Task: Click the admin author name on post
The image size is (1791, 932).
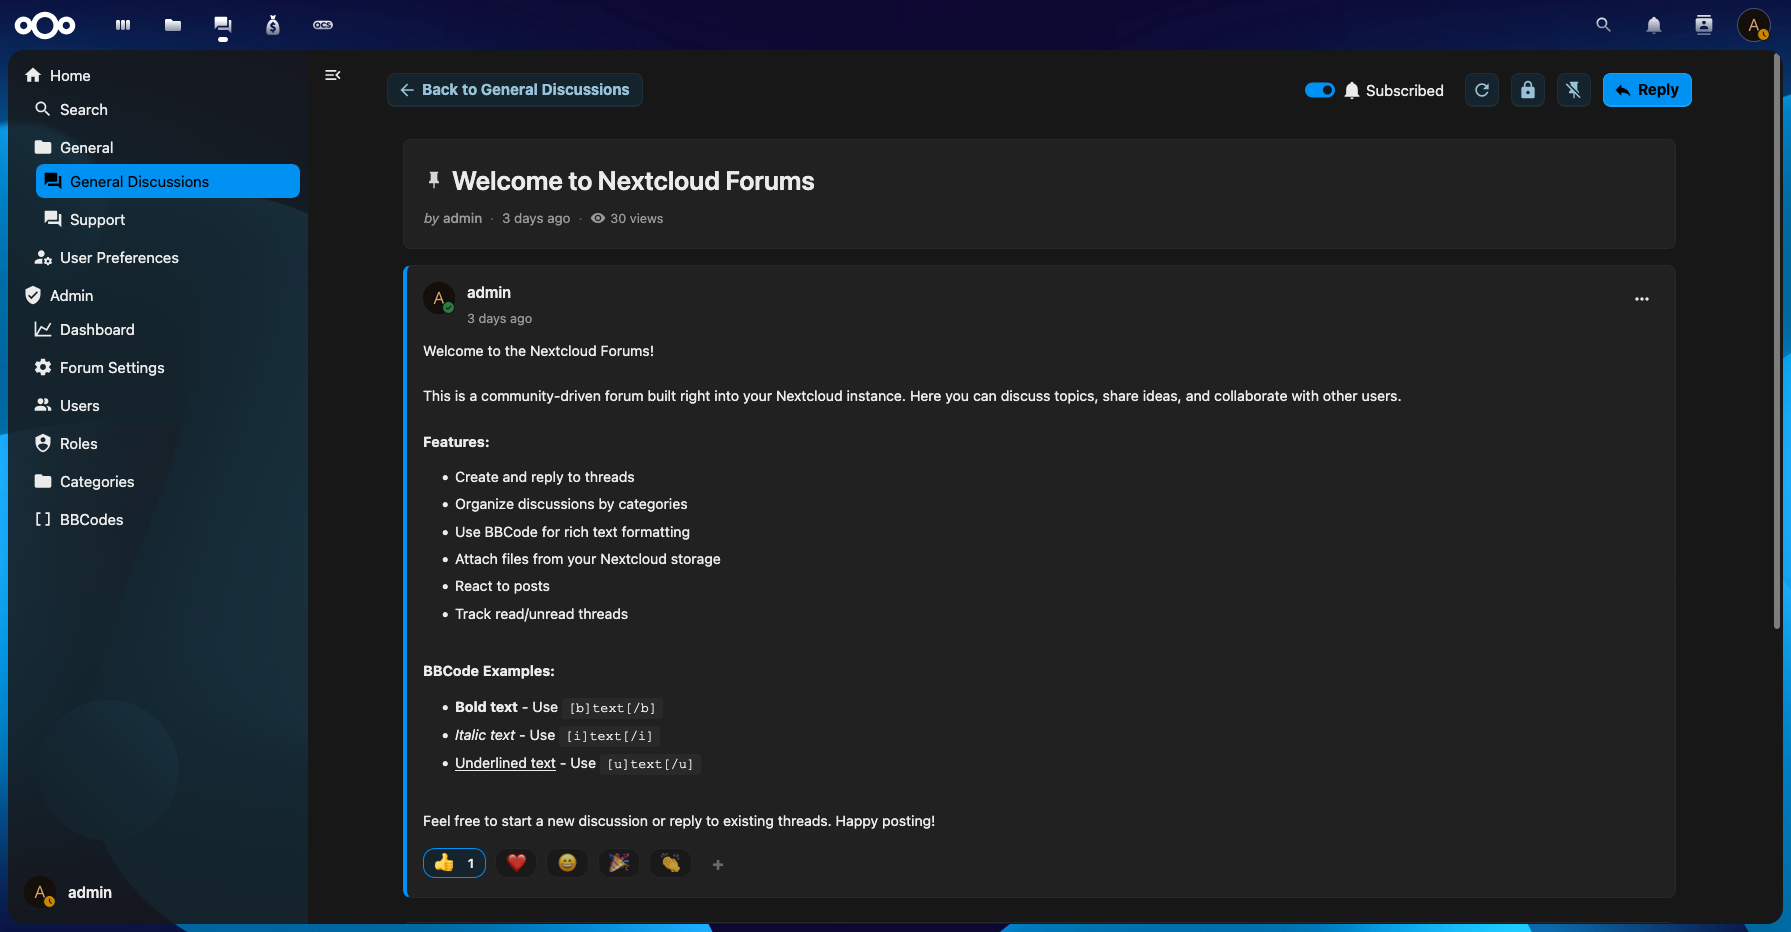Action: pyautogui.click(x=489, y=293)
